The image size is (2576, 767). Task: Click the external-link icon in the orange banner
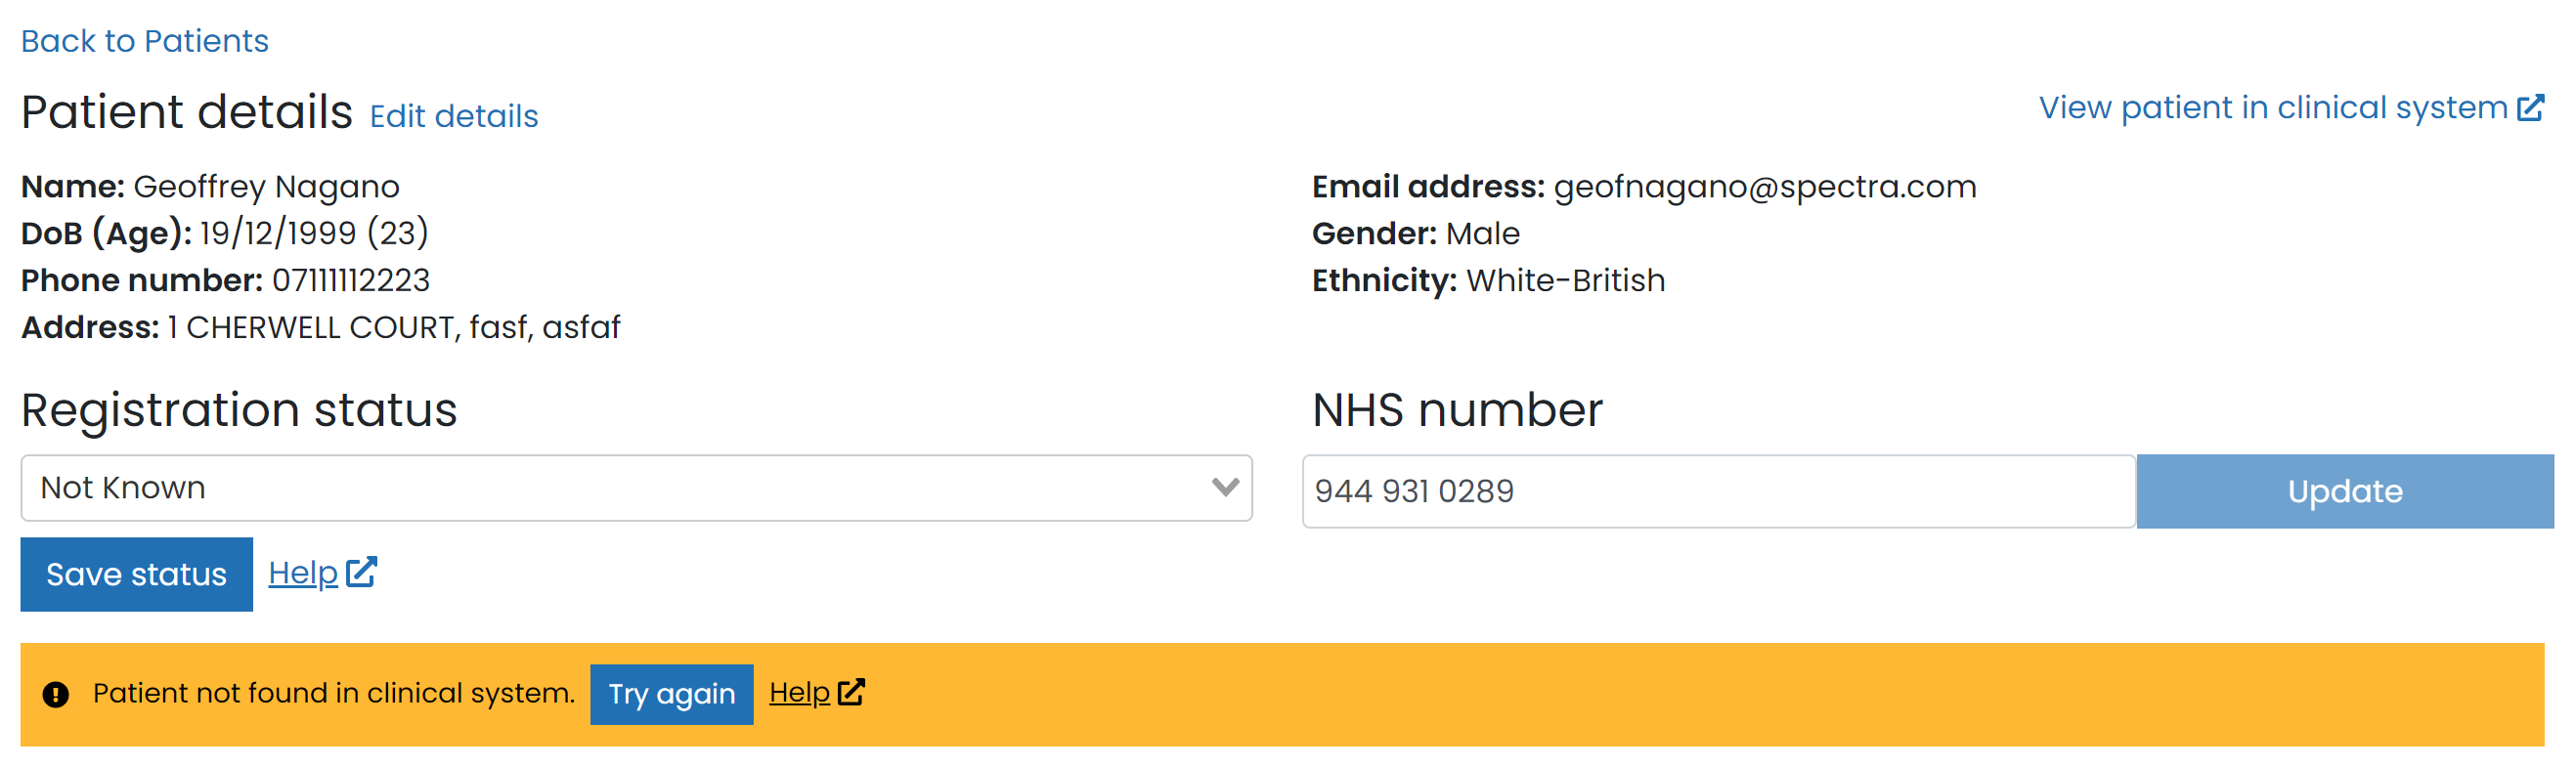(x=851, y=692)
